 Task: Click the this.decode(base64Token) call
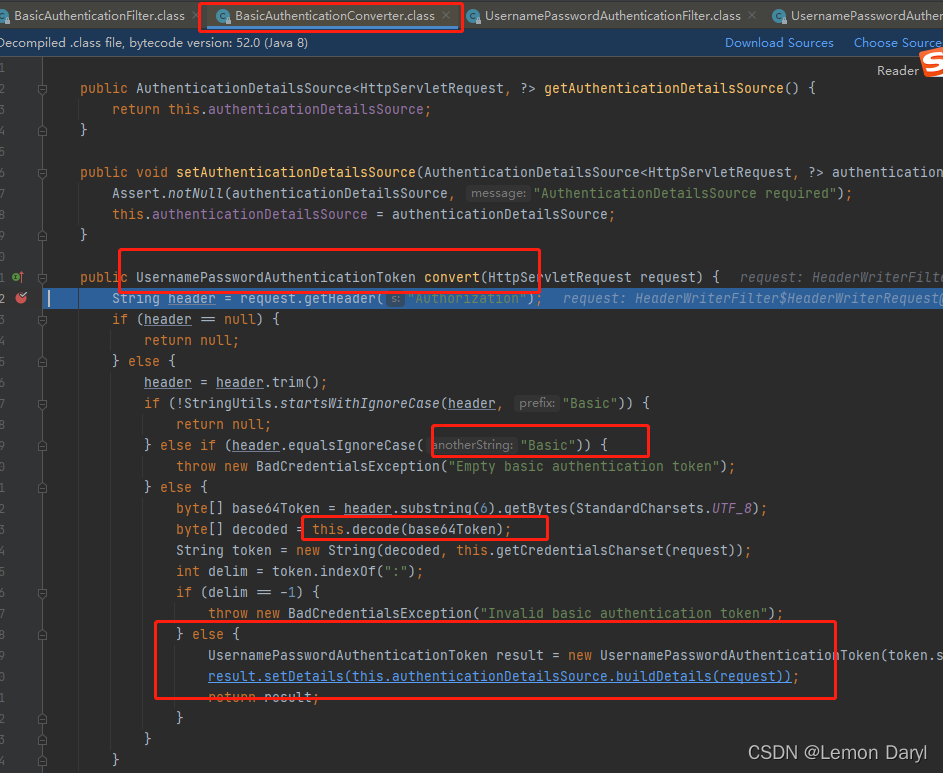coord(407,529)
